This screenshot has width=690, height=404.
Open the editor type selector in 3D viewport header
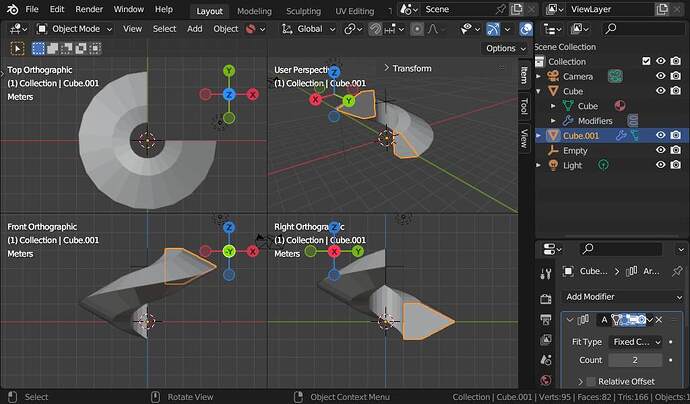pos(18,29)
